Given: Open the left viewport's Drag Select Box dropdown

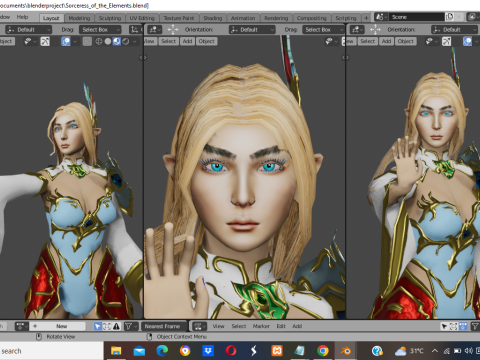Looking at the screenshot, I should [100, 30].
